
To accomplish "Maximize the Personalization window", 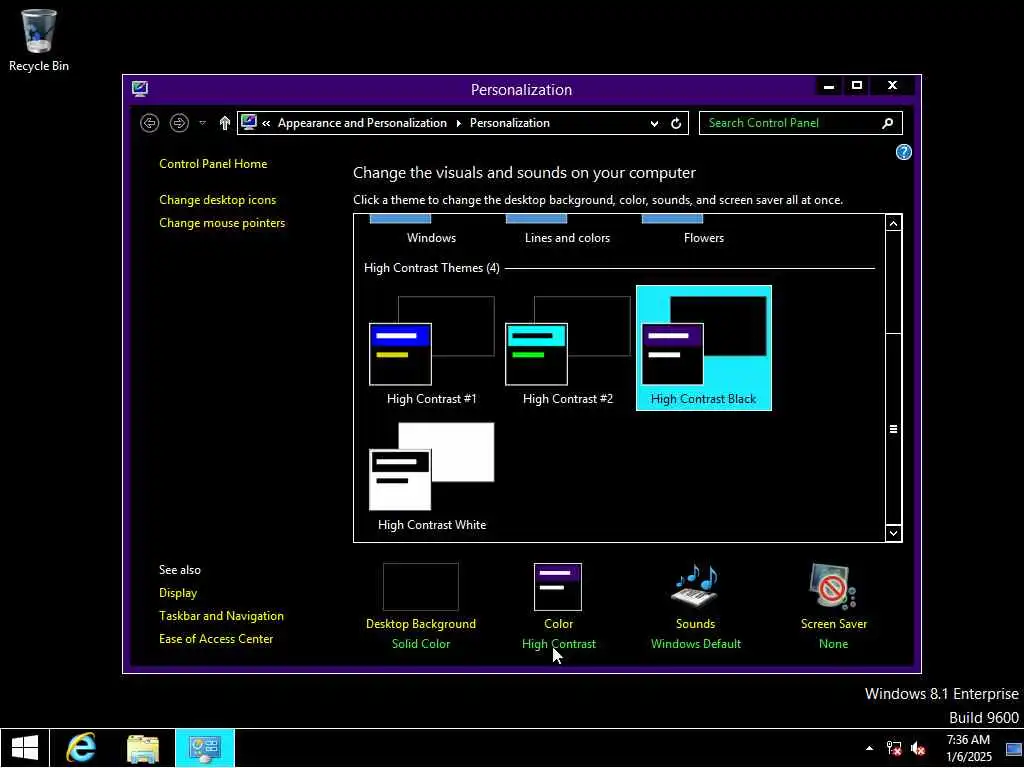I will [x=857, y=86].
